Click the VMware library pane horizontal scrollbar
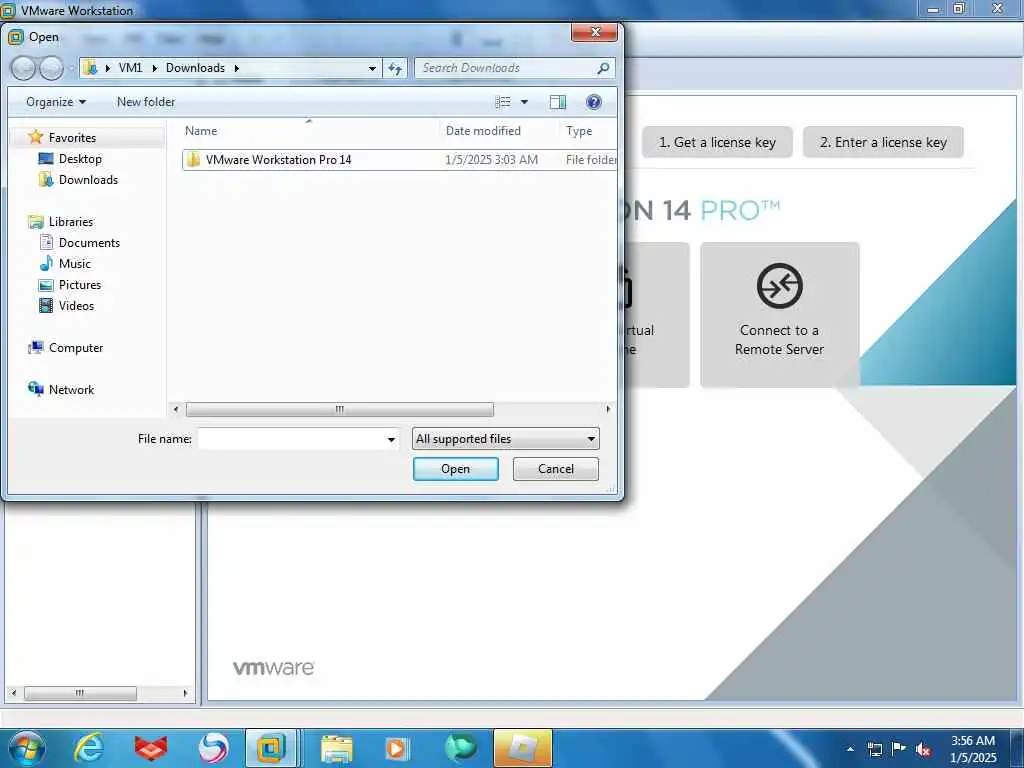Screen dimensions: 1024x768 pyautogui.click(x=80, y=693)
